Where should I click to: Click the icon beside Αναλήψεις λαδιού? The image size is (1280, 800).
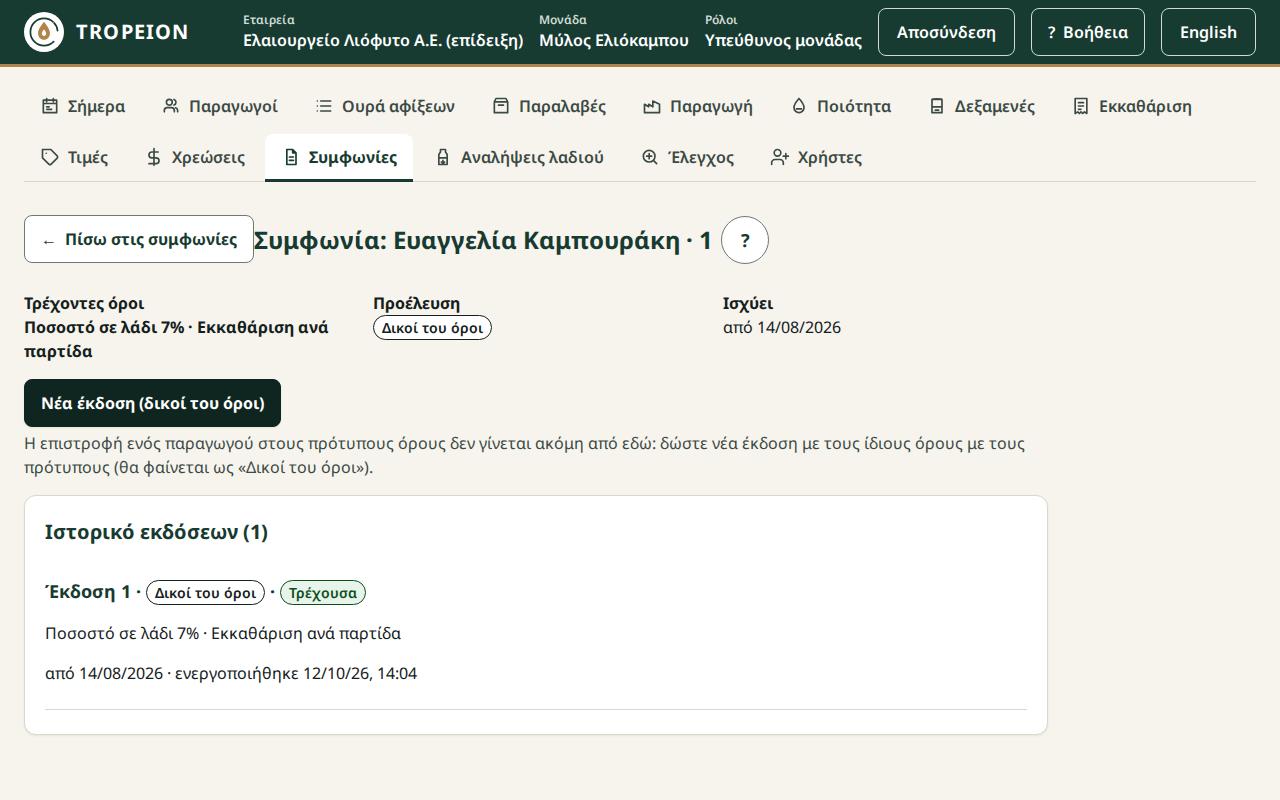(x=443, y=157)
